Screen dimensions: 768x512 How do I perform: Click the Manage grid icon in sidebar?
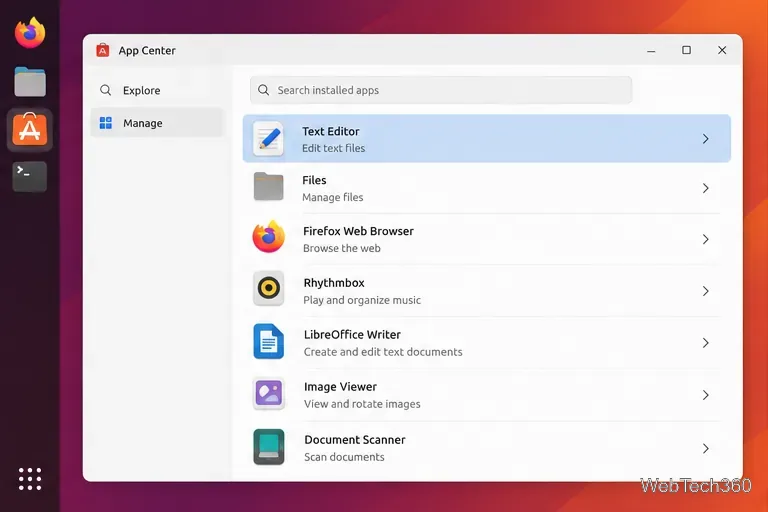click(x=106, y=122)
